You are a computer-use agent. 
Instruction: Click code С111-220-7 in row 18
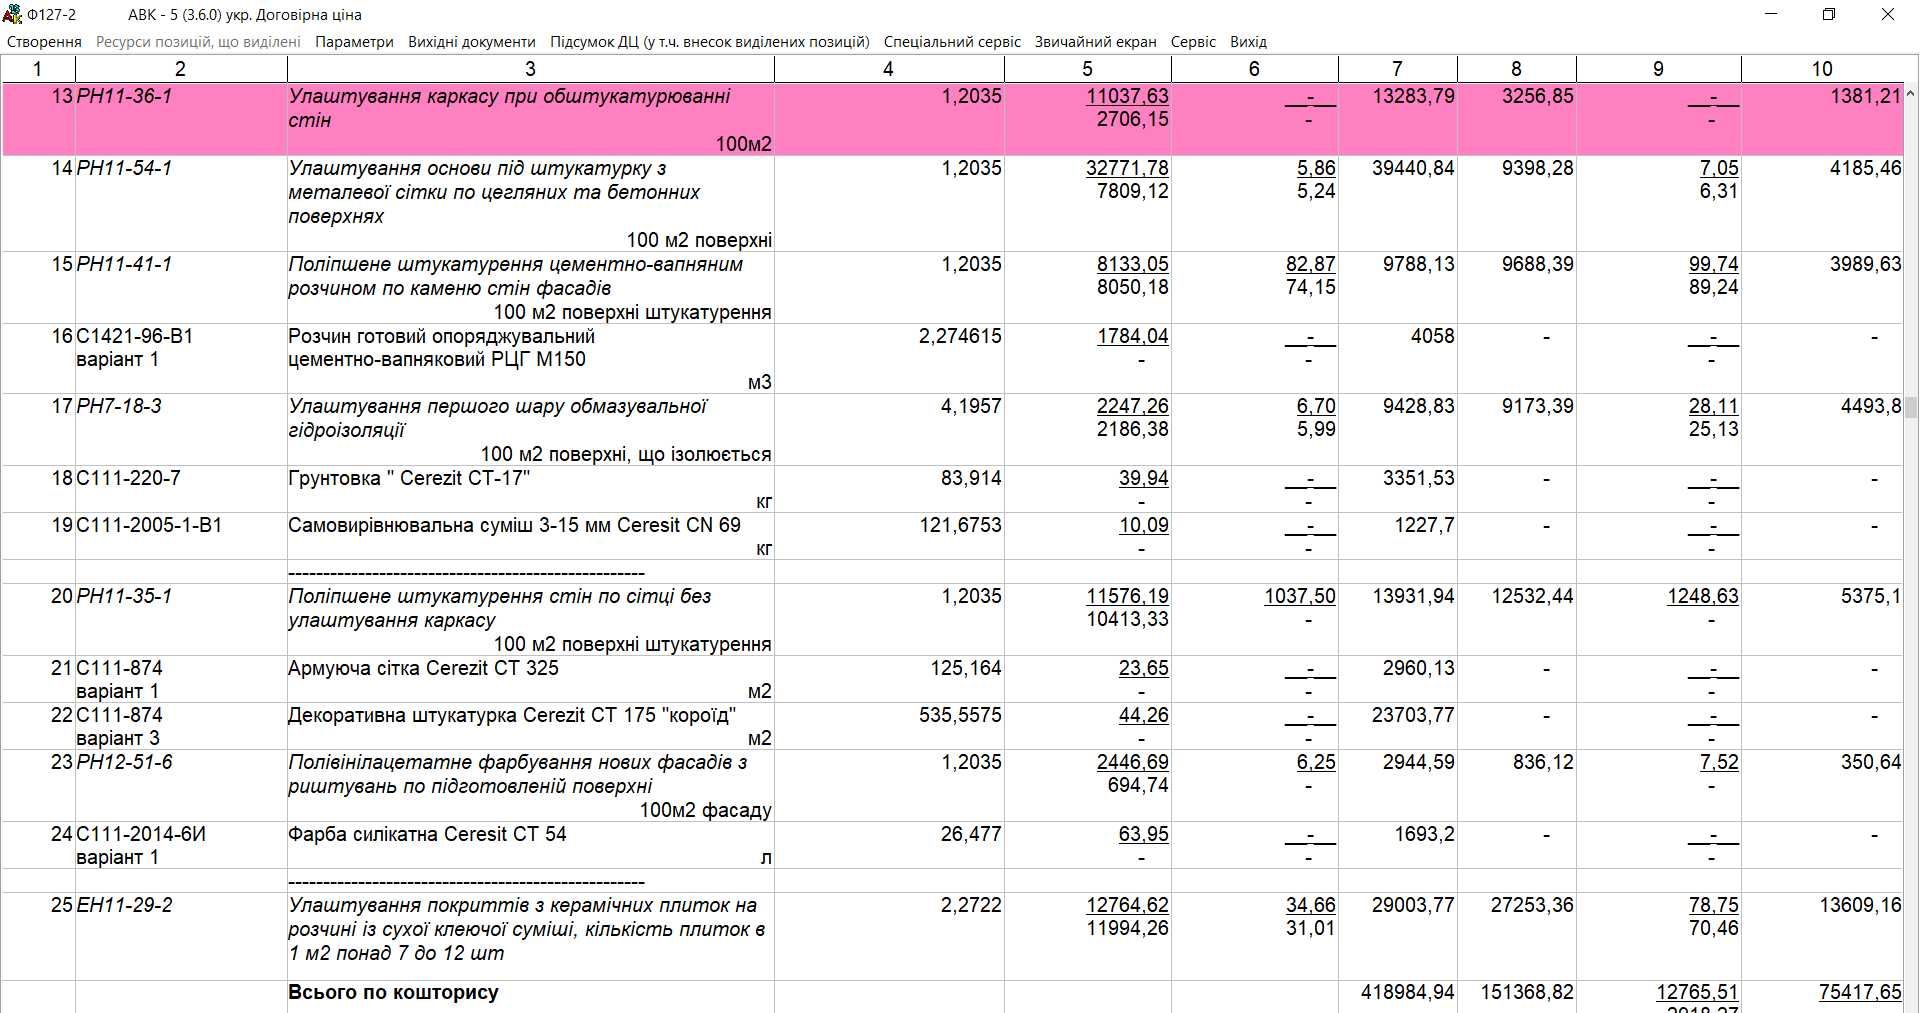[x=128, y=478]
